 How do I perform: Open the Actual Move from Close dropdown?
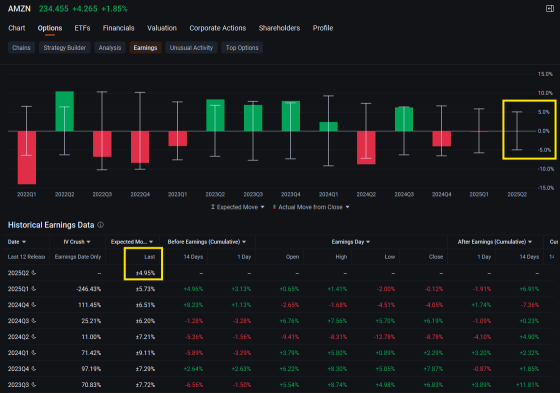pos(311,207)
